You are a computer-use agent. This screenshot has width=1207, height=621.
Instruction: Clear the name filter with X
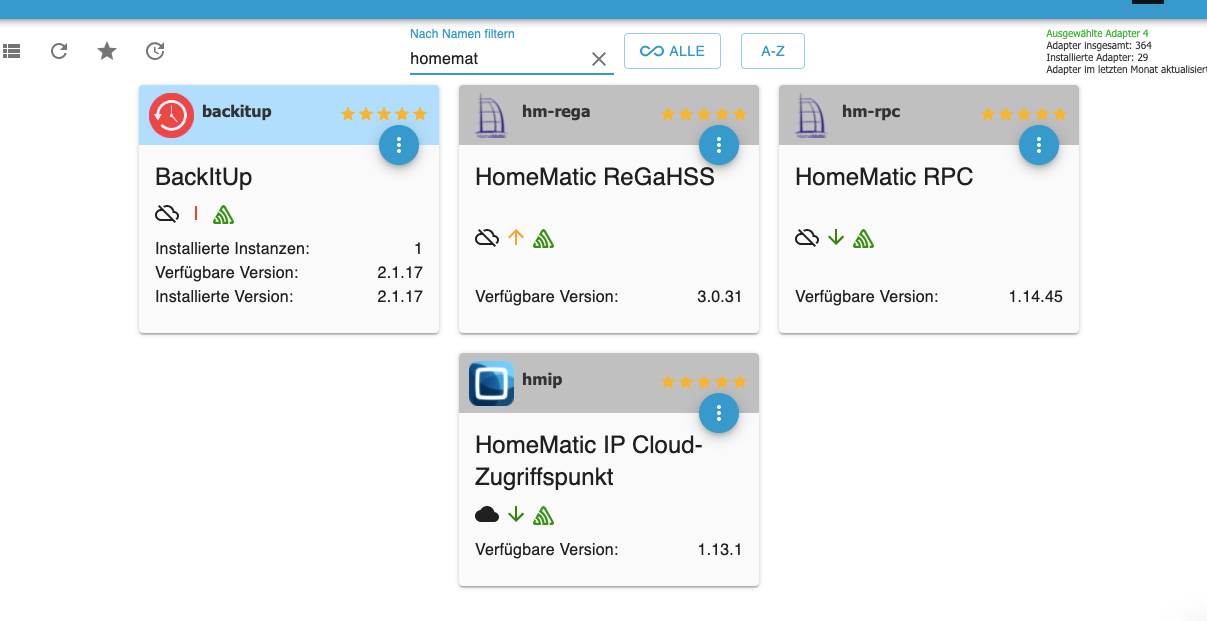(599, 59)
